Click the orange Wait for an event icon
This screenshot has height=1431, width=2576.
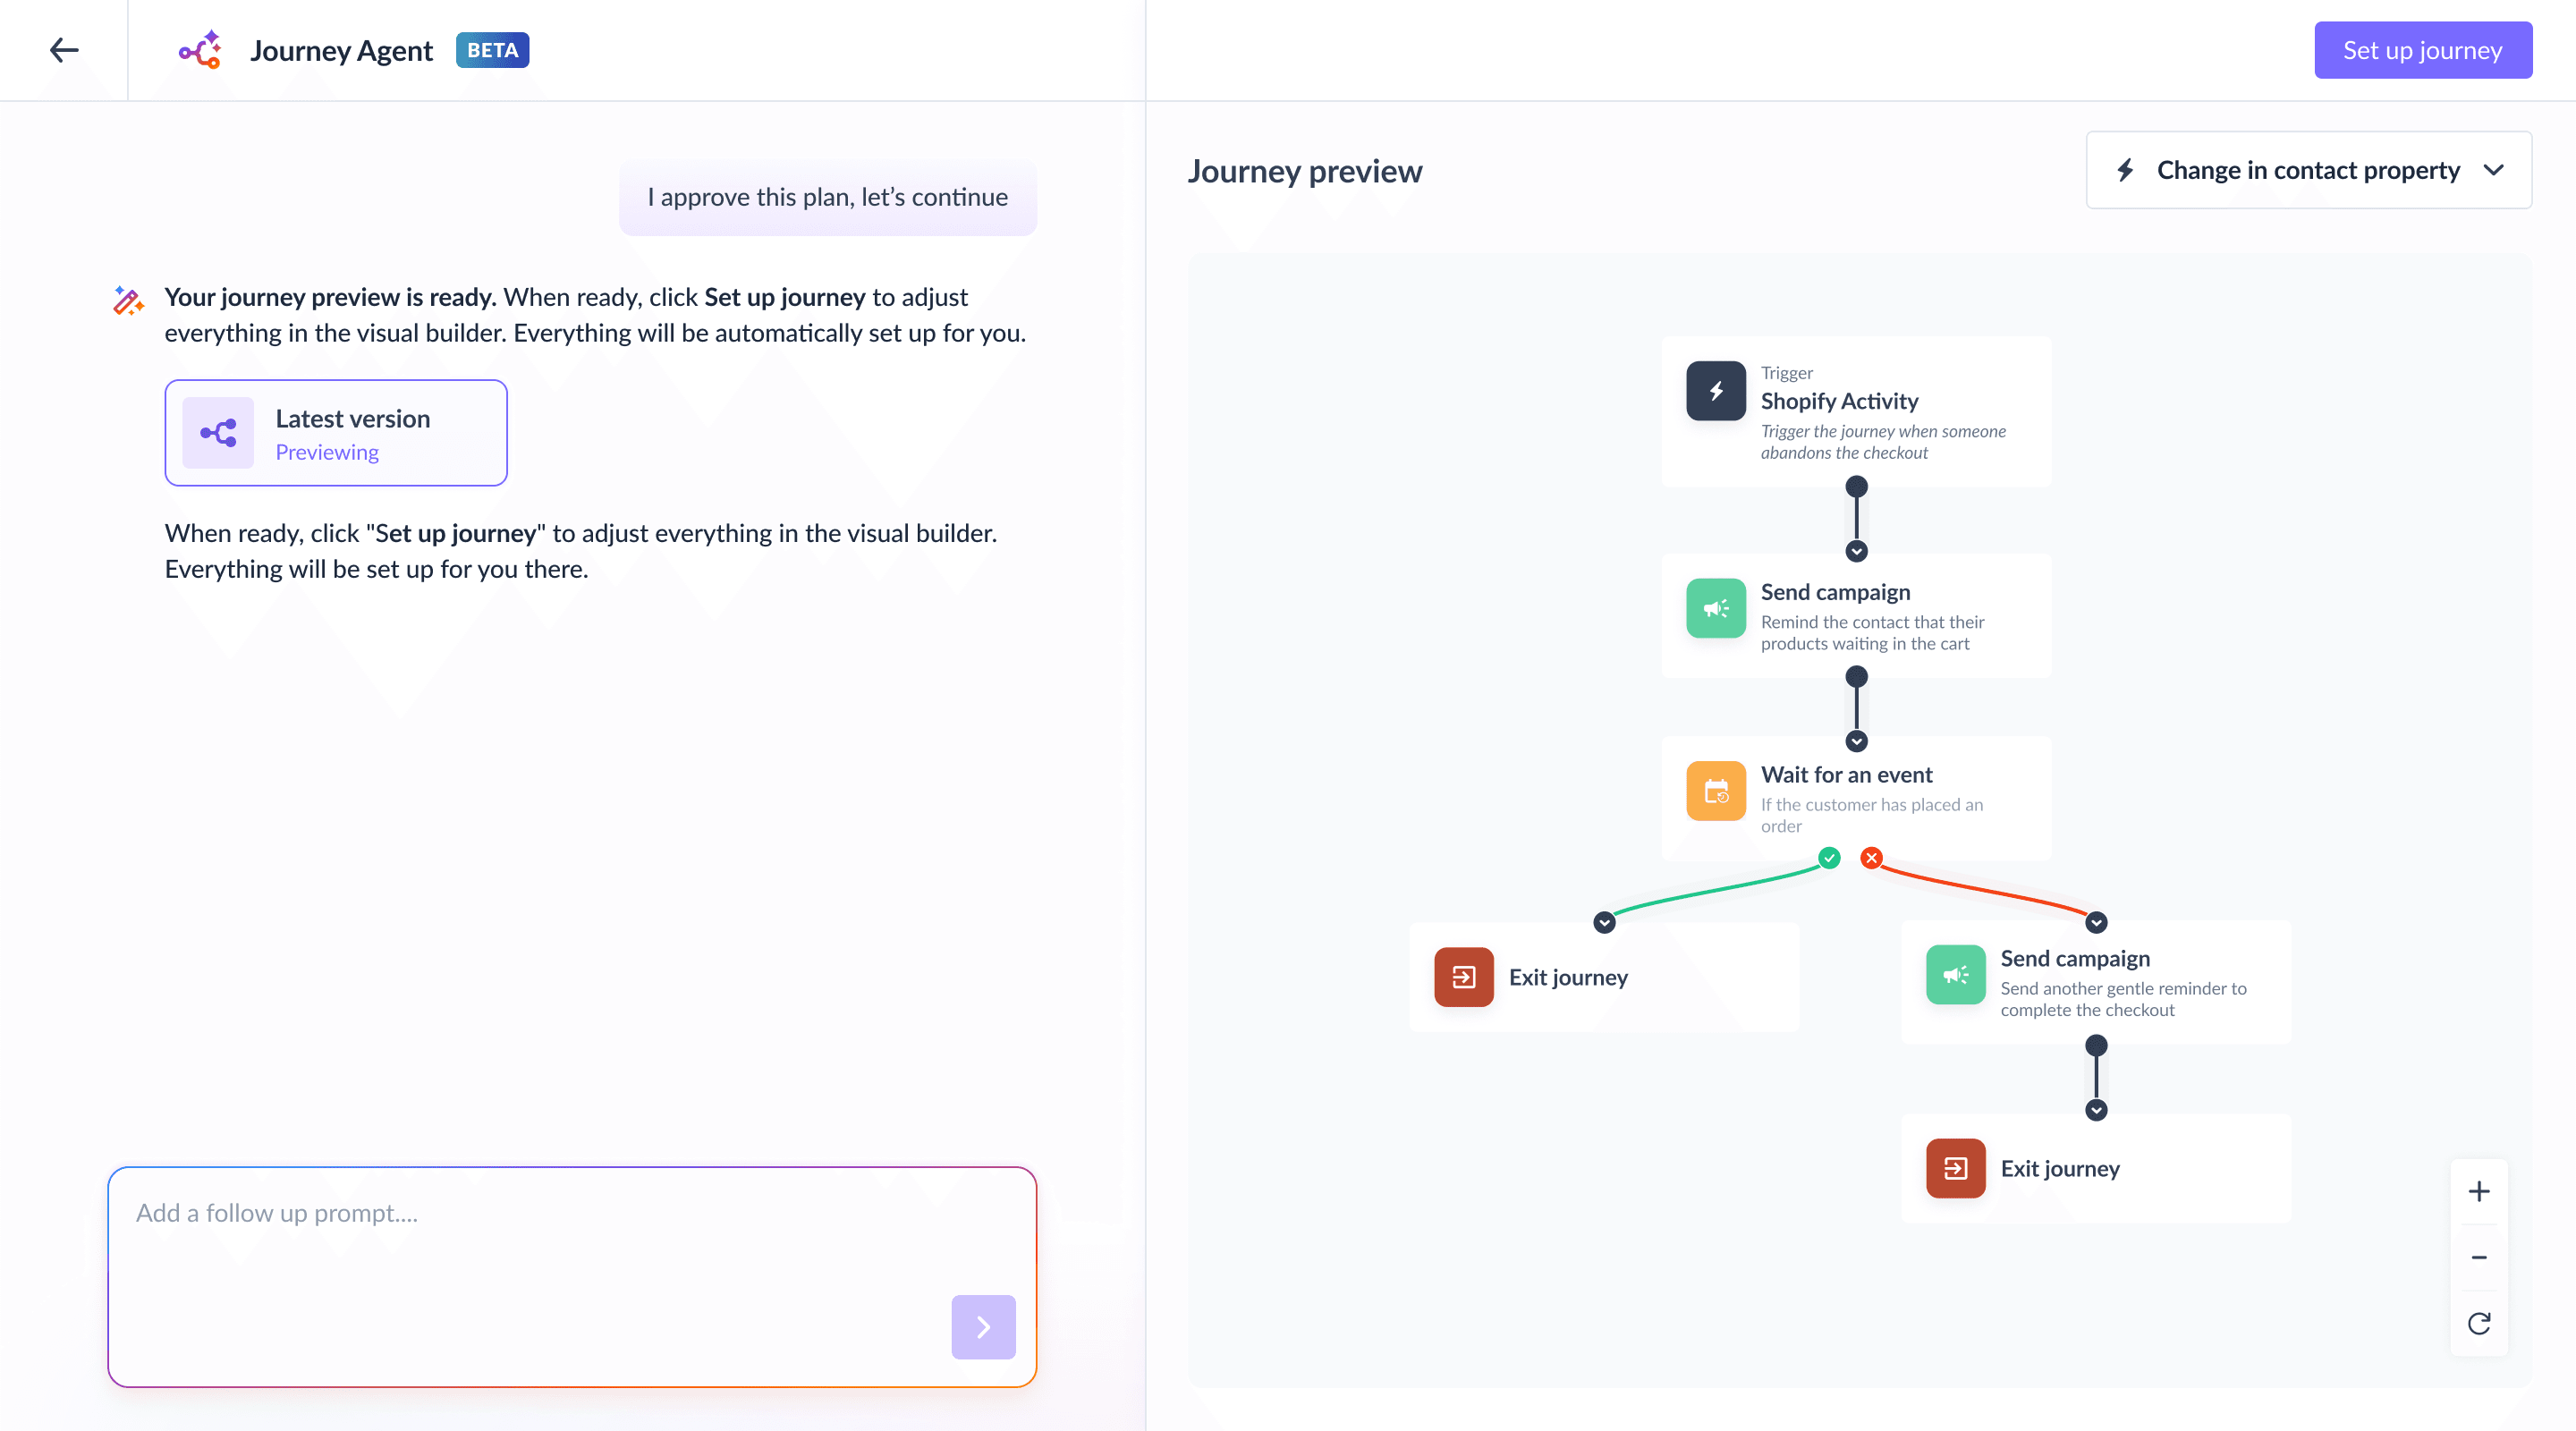[x=1715, y=791]
